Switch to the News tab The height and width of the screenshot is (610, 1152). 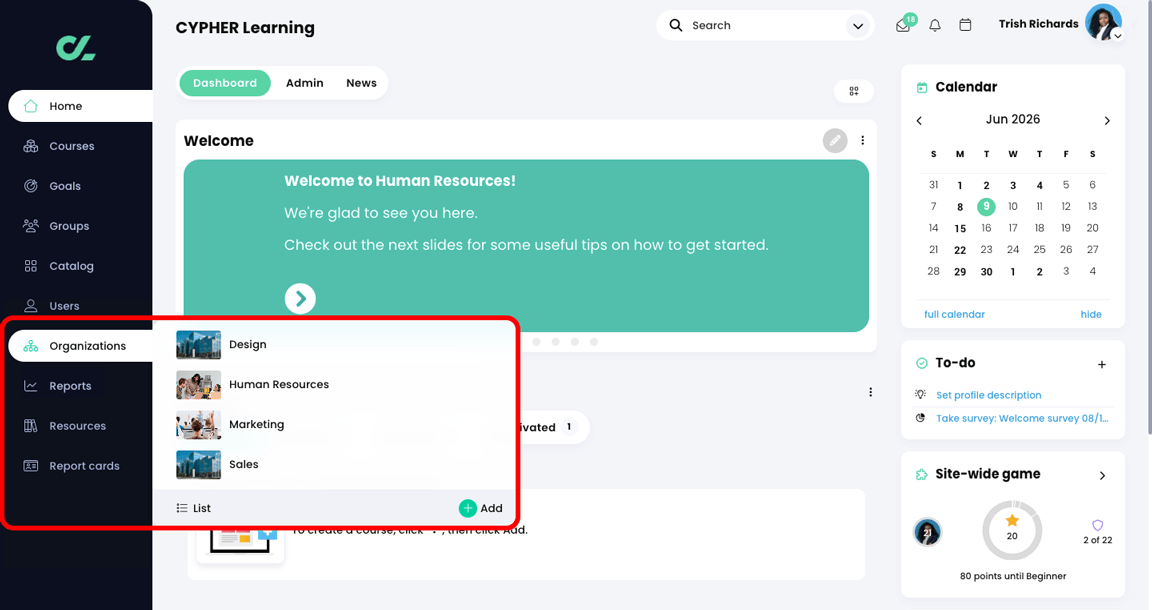pyautogui.click(x=361, y=83)
